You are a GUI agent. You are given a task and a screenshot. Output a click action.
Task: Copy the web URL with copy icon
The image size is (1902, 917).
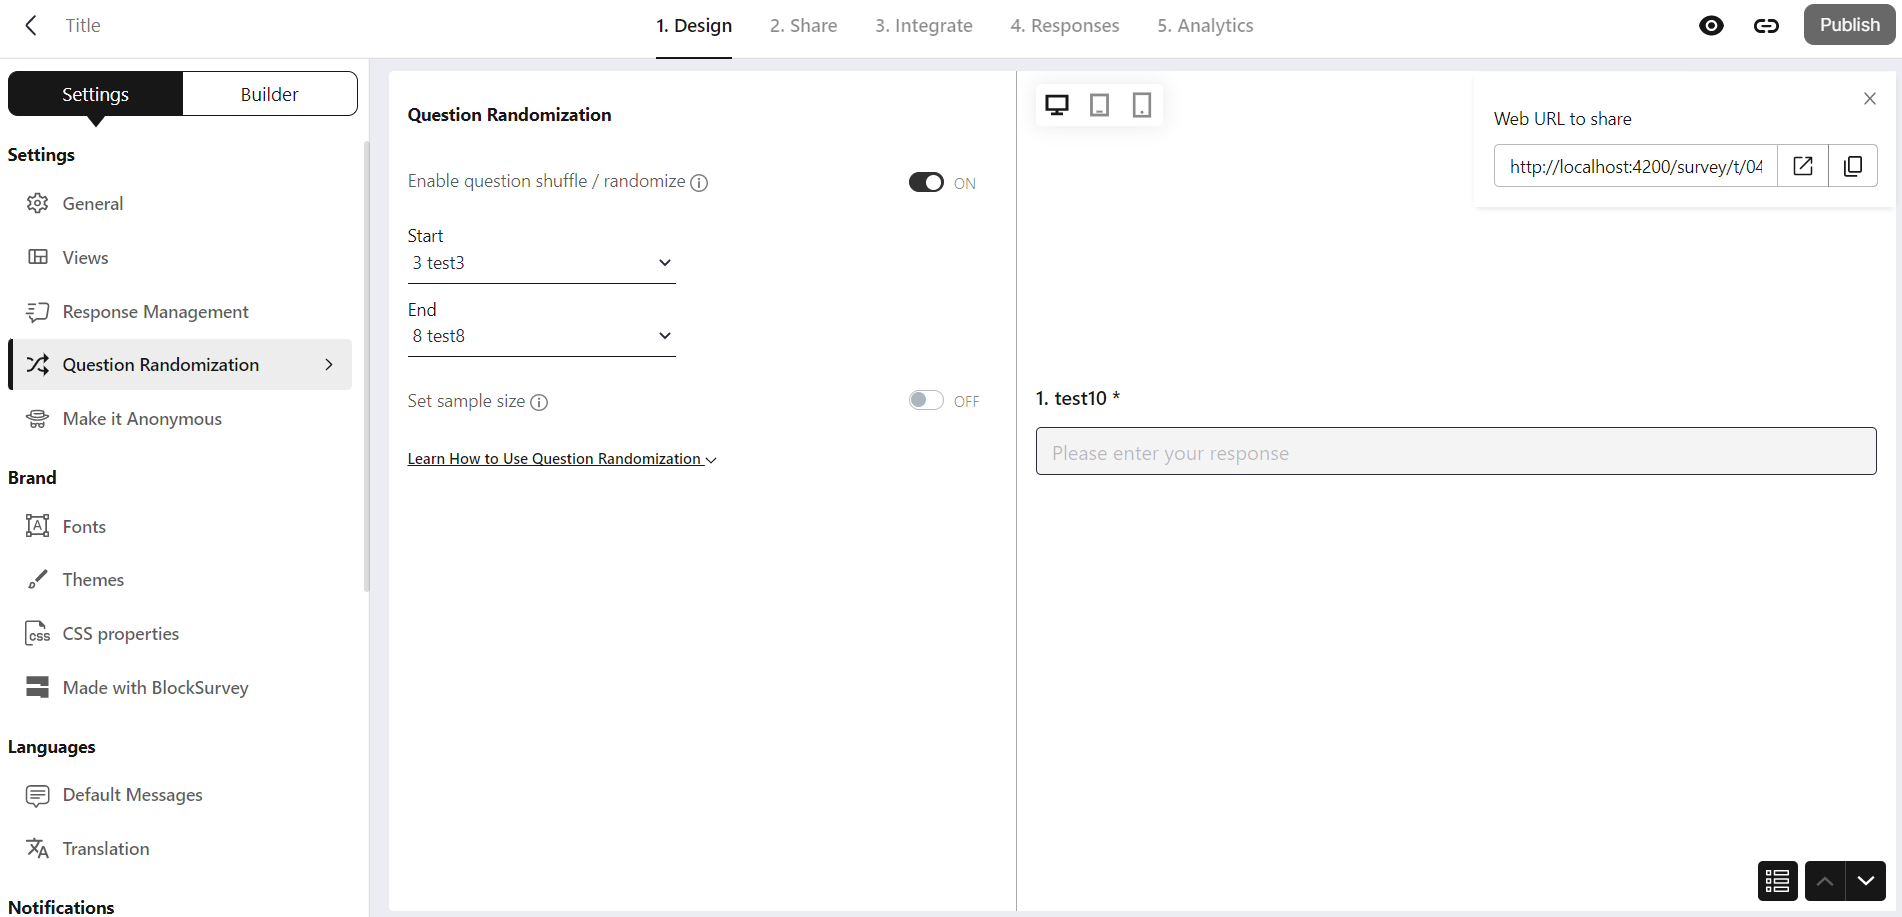point(1853,166)
